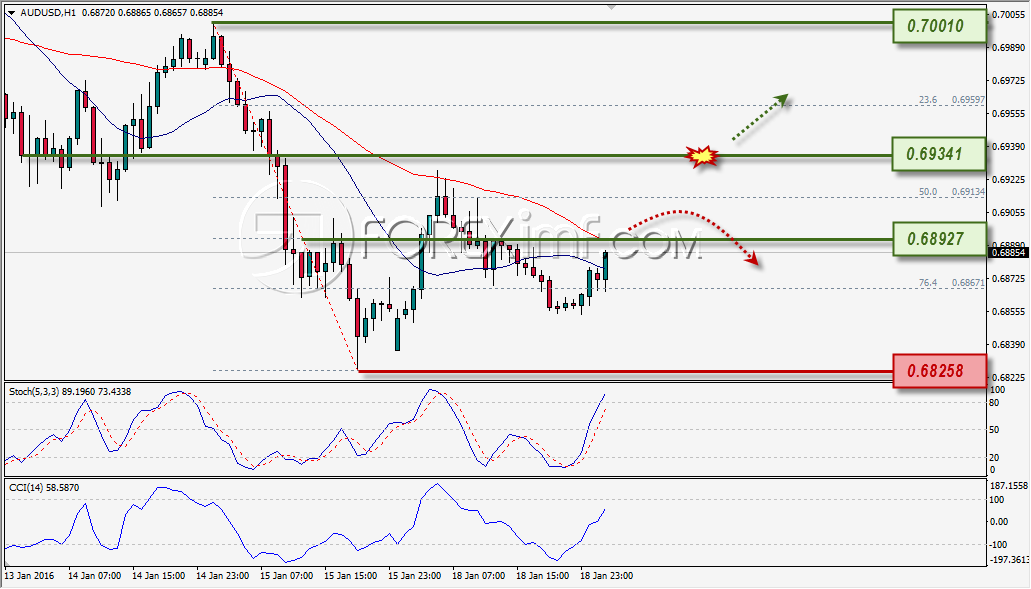
Task: Click the 18 Jan 07:00 time label
Action: tap(479, 576)
